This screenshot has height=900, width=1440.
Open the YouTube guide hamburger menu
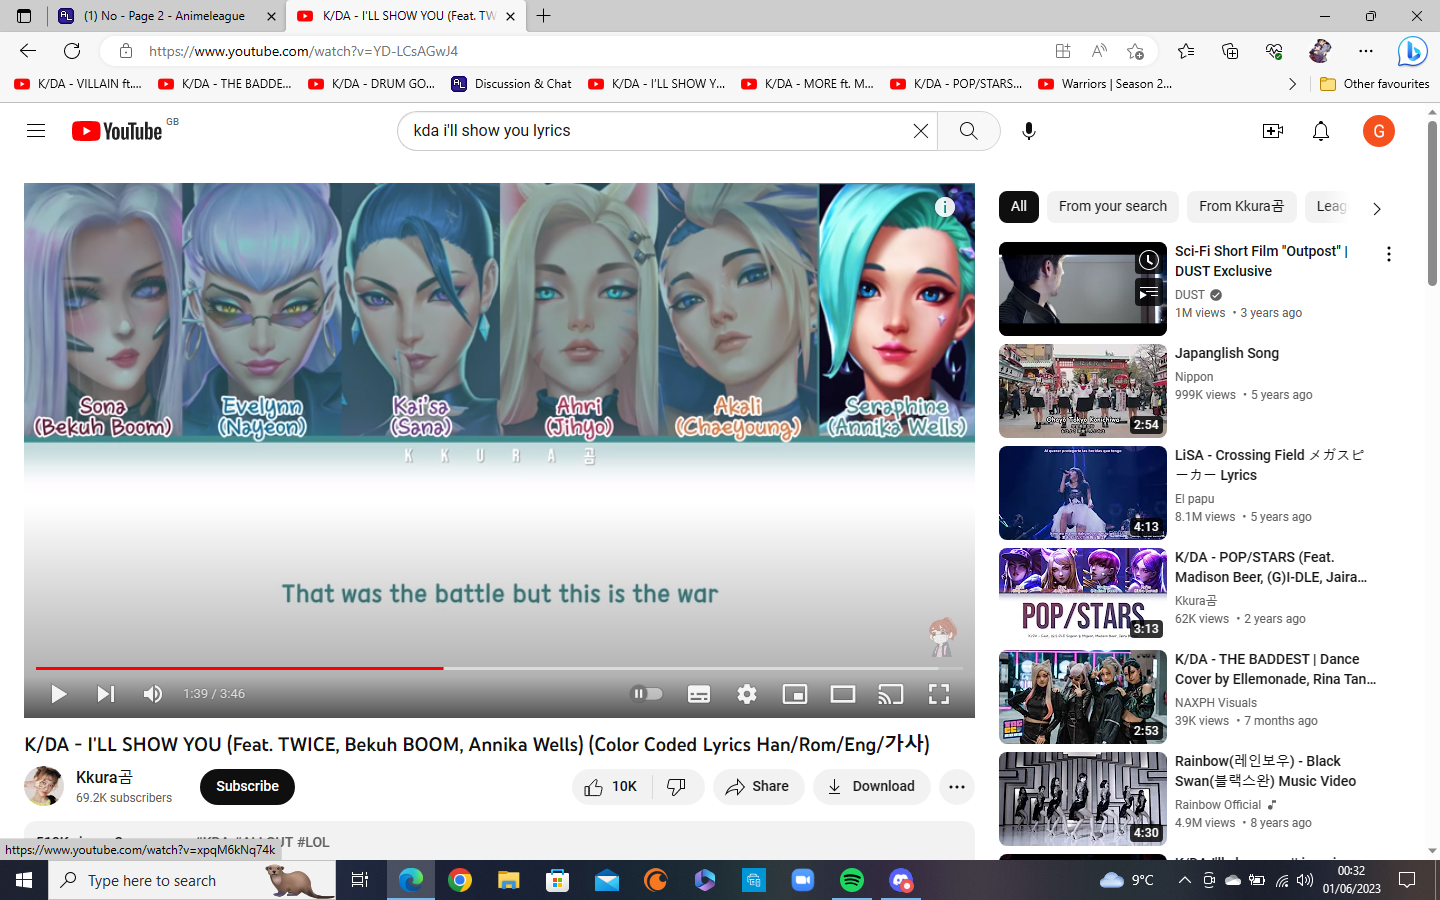pyautogui.click(x=36, y=131)
